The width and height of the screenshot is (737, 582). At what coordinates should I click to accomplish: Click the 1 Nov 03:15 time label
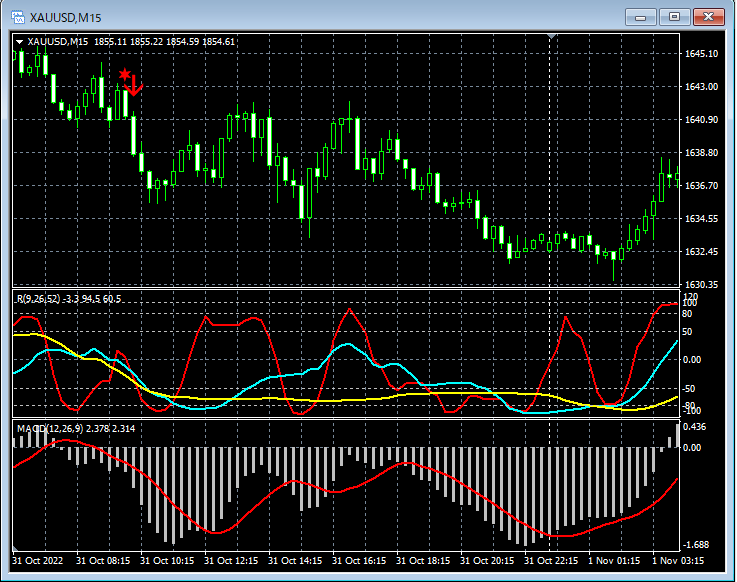click(678, 561)
